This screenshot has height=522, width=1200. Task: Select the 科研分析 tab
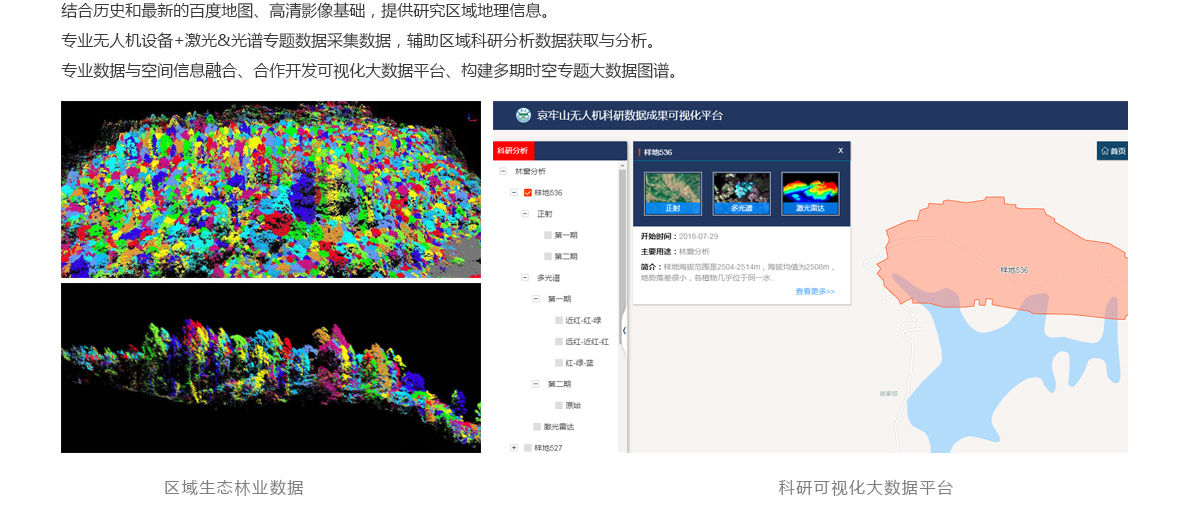514,151
